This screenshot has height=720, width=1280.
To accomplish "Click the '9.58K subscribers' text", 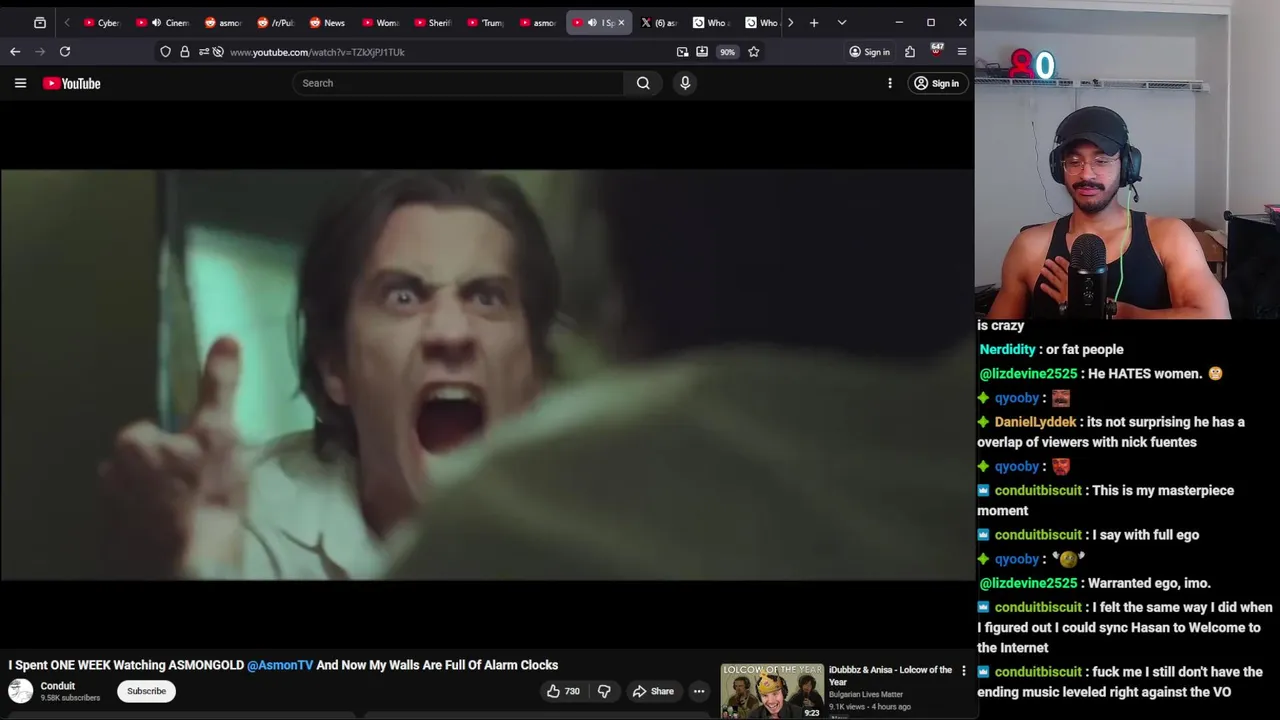I will 70,698.
